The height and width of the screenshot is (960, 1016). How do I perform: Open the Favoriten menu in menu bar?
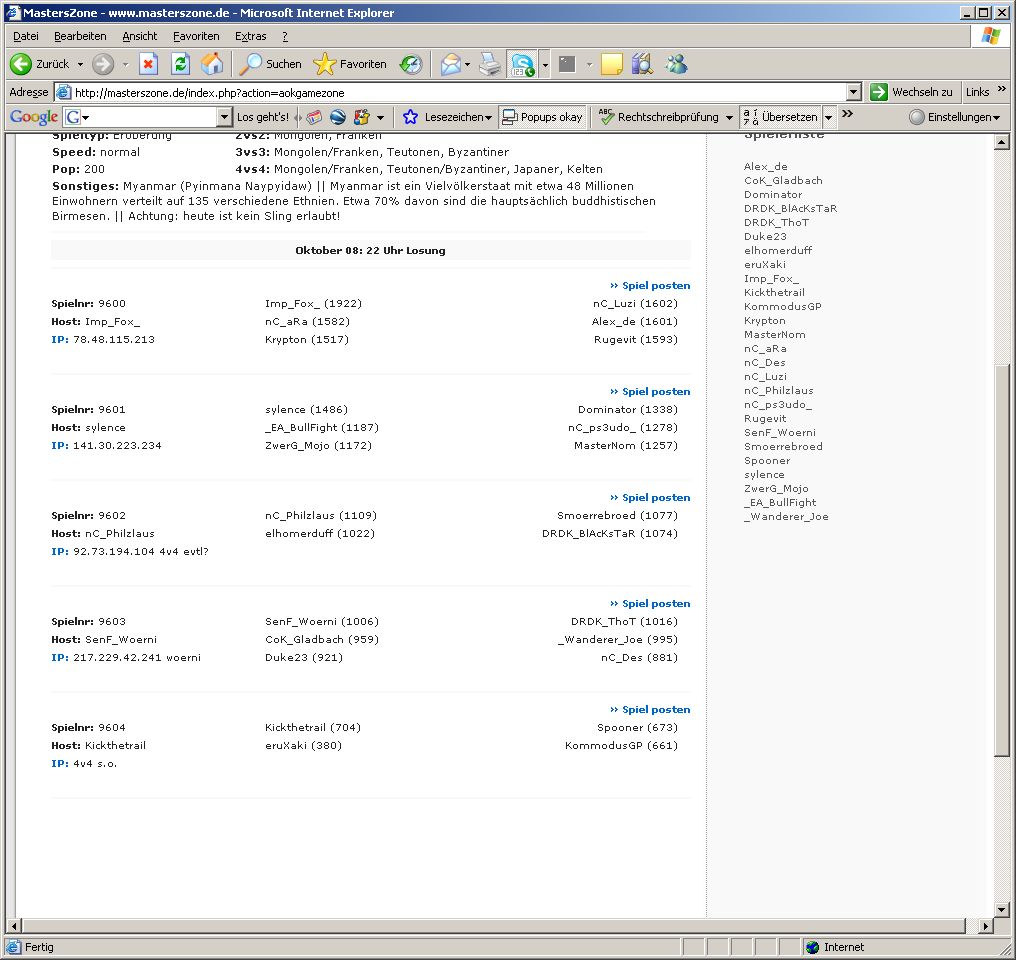point(196,36)
